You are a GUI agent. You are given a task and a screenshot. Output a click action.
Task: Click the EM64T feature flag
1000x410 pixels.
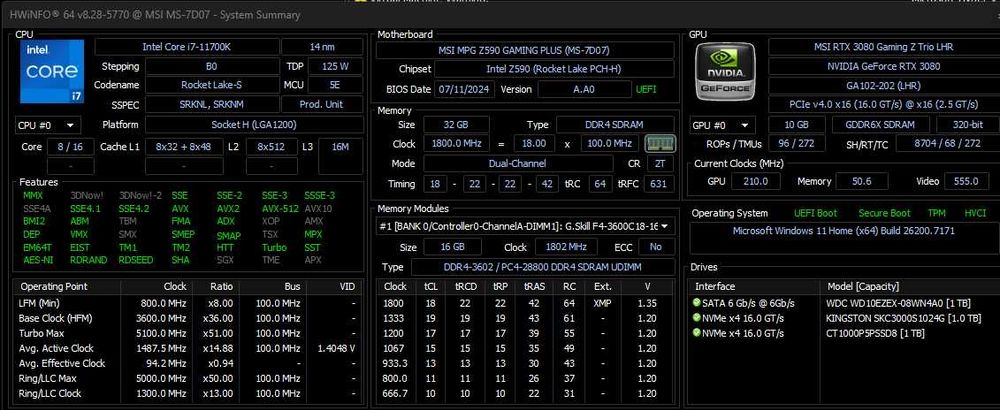tap(39, 247)
